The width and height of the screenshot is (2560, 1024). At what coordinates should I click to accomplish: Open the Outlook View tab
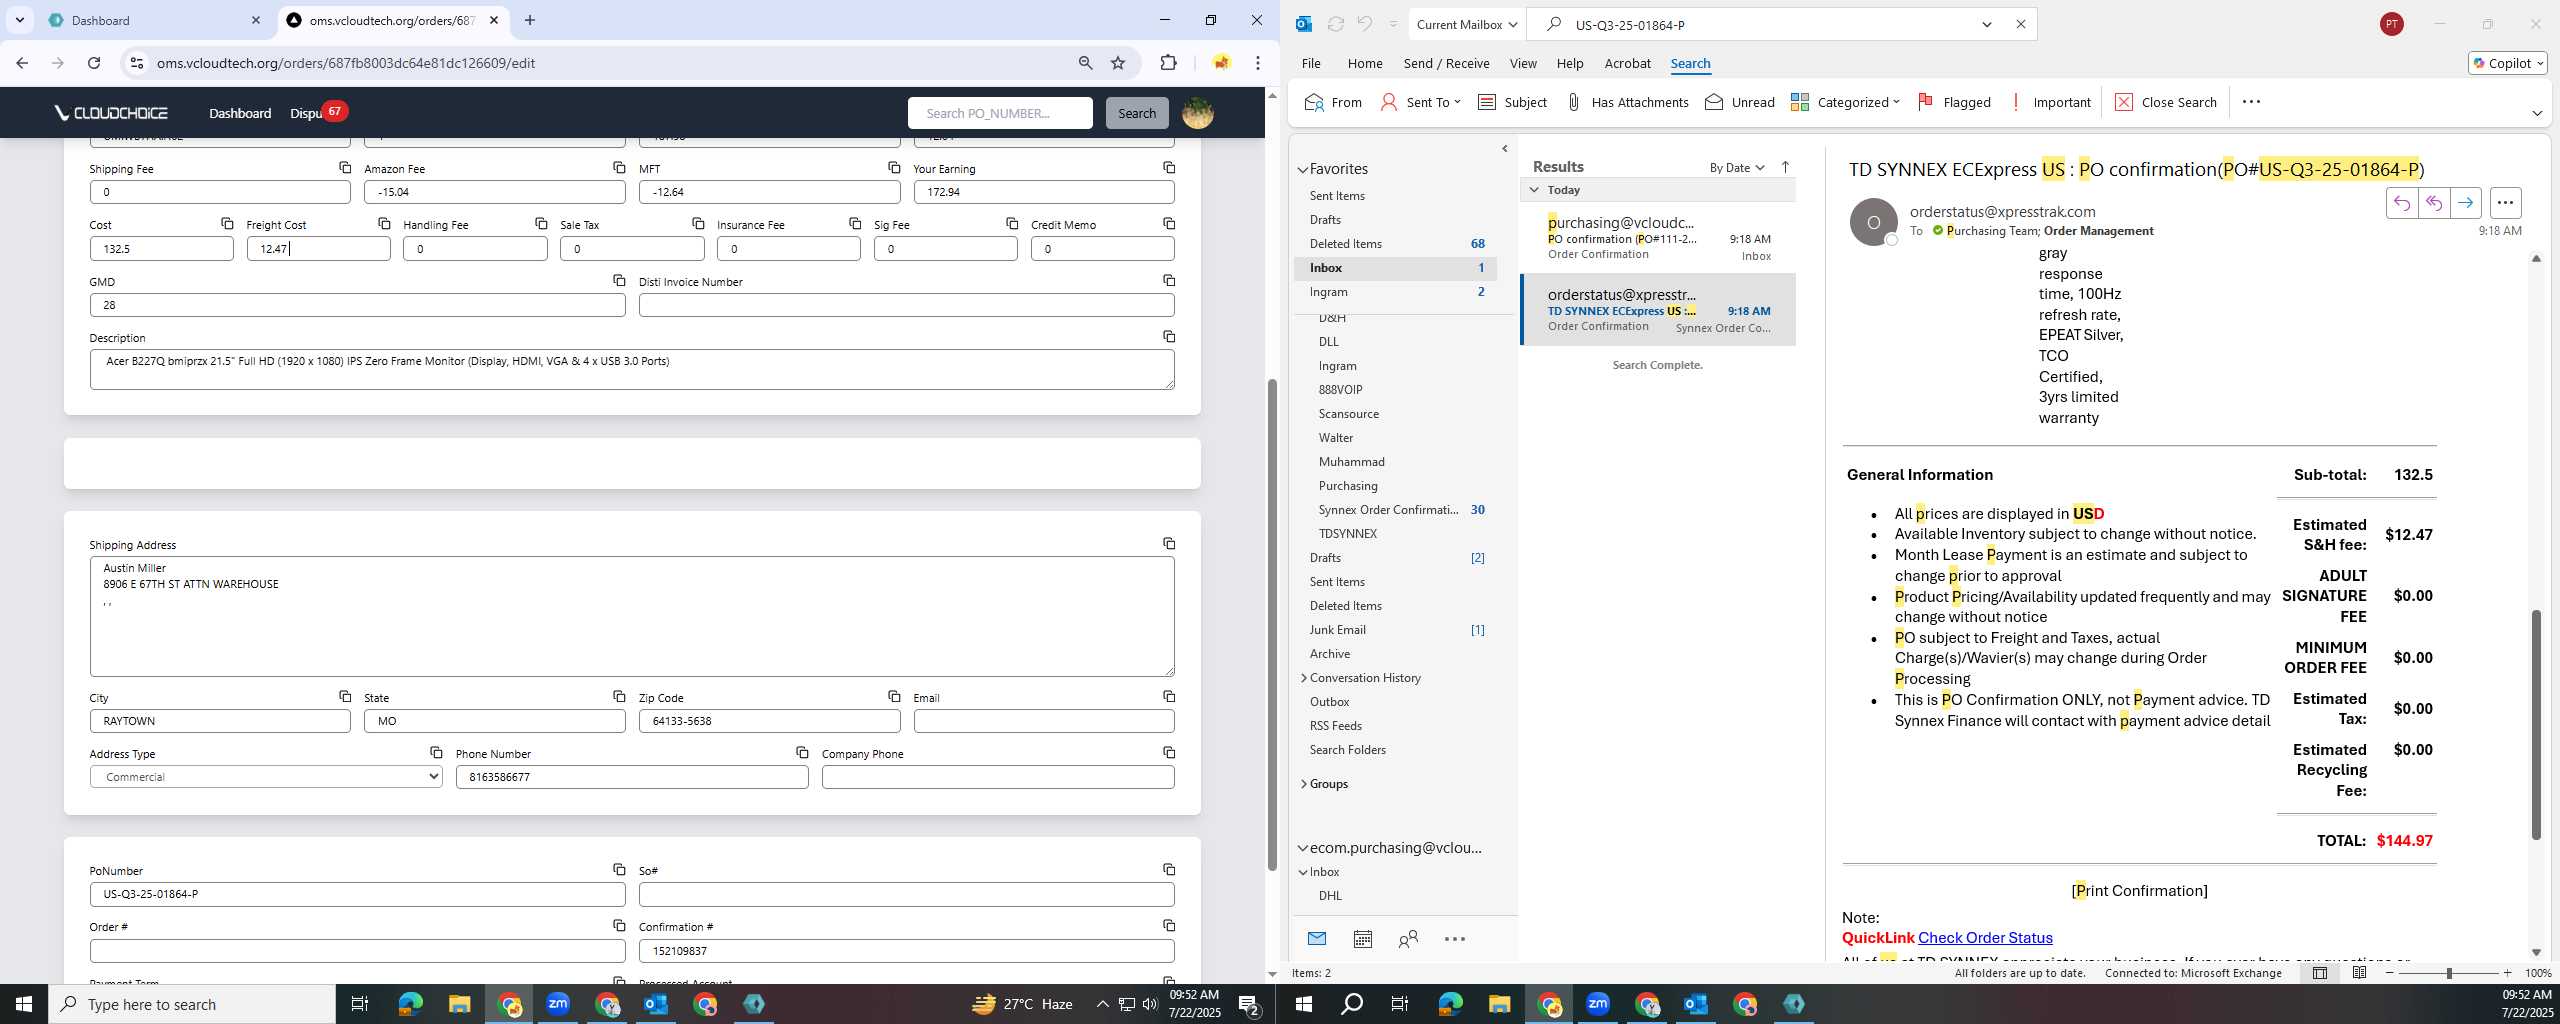click(1522, 63)
